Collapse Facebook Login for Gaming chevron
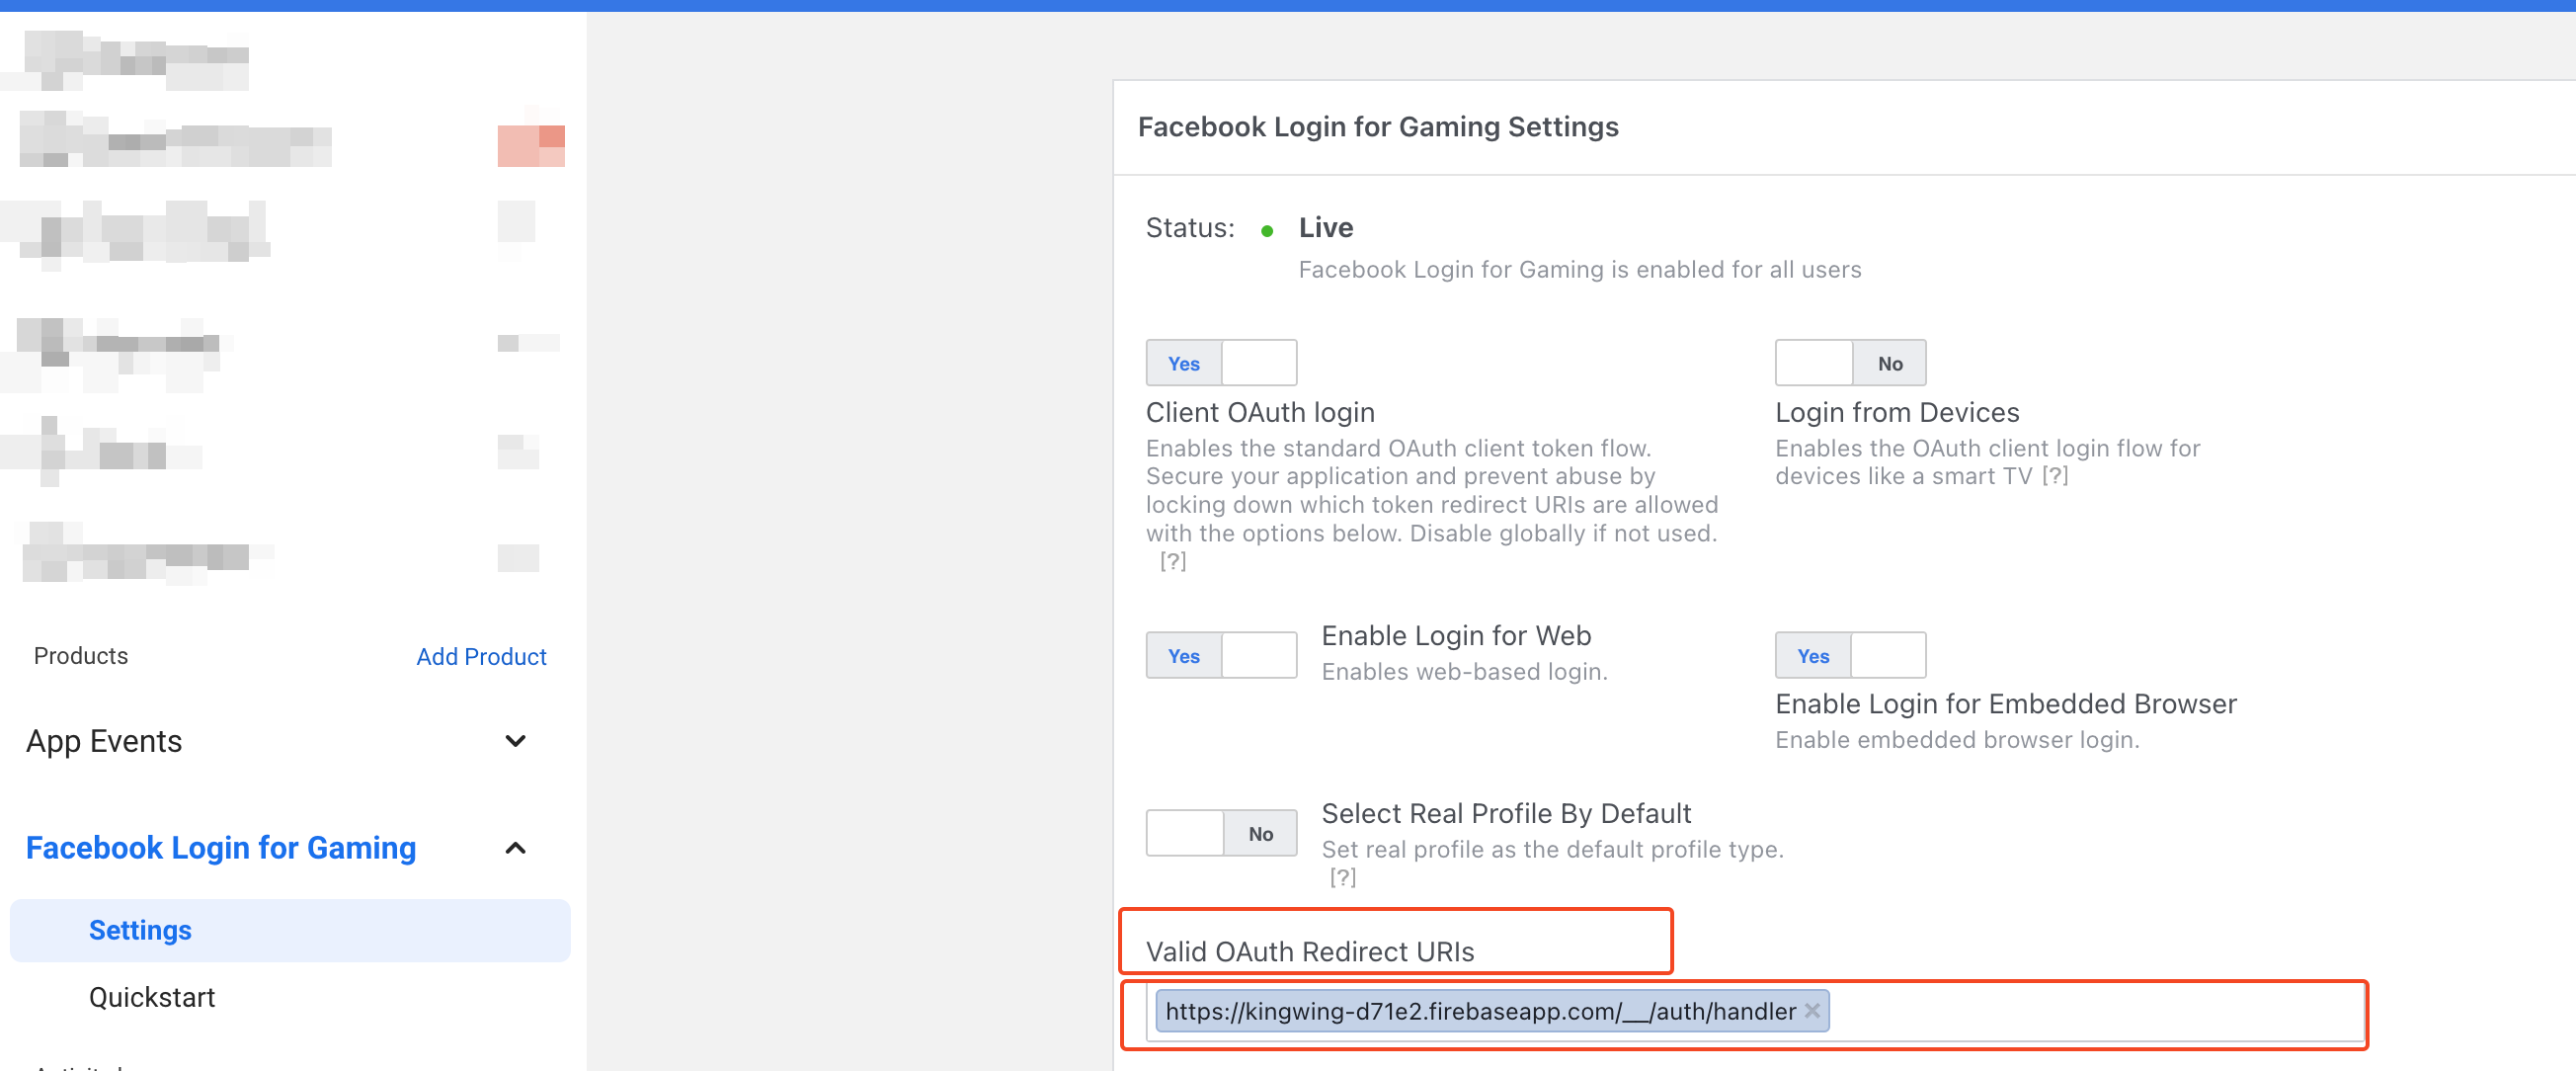The width and height of the screenshot is (2576, 1071). pyautogui.click(x=515, y=848)
